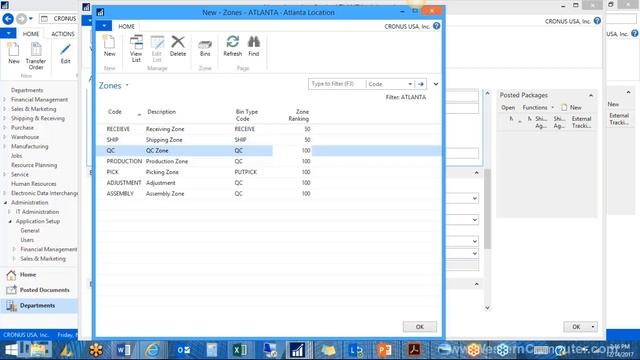
Task: Open PowerPoint from the taskbar
Action: [384, 350]
